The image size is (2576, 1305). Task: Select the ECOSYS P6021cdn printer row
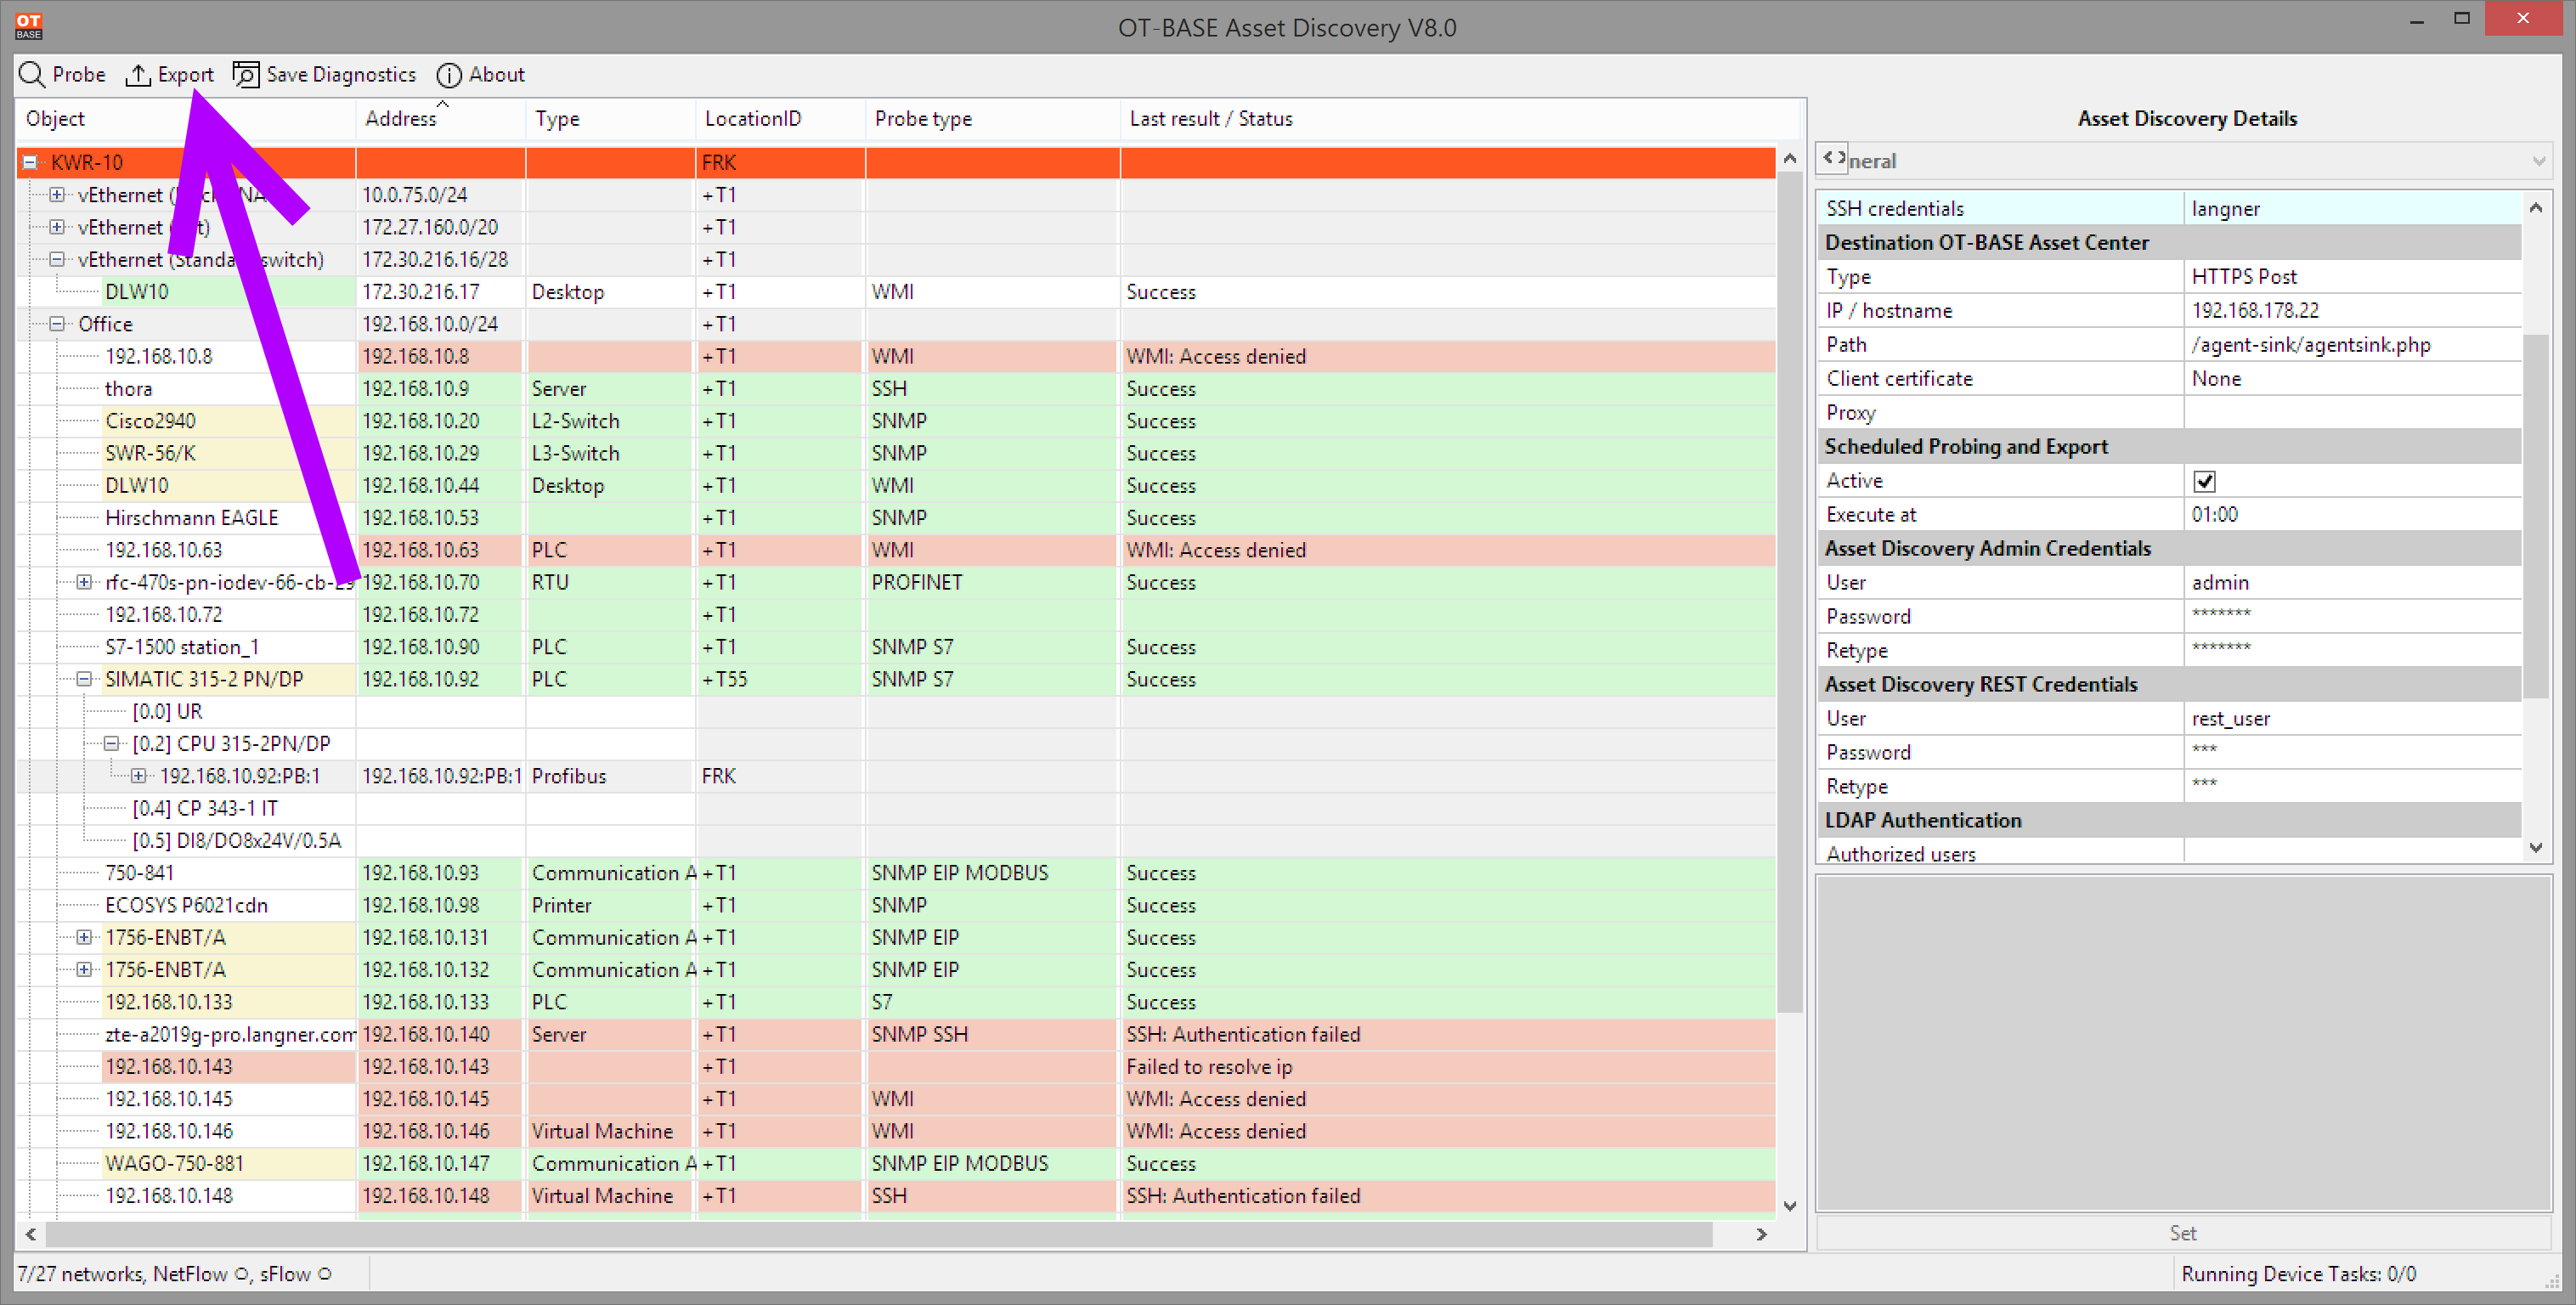click(895, 905)
